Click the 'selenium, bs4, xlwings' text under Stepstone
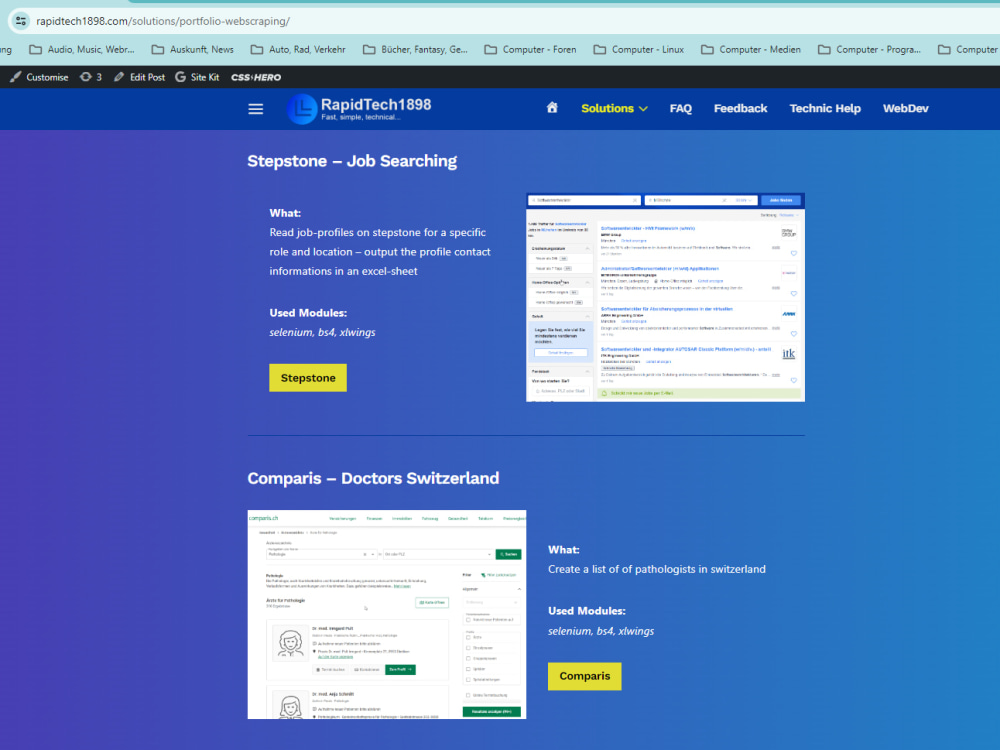Viewport: 1000px width, 750px height. (322, 332)
